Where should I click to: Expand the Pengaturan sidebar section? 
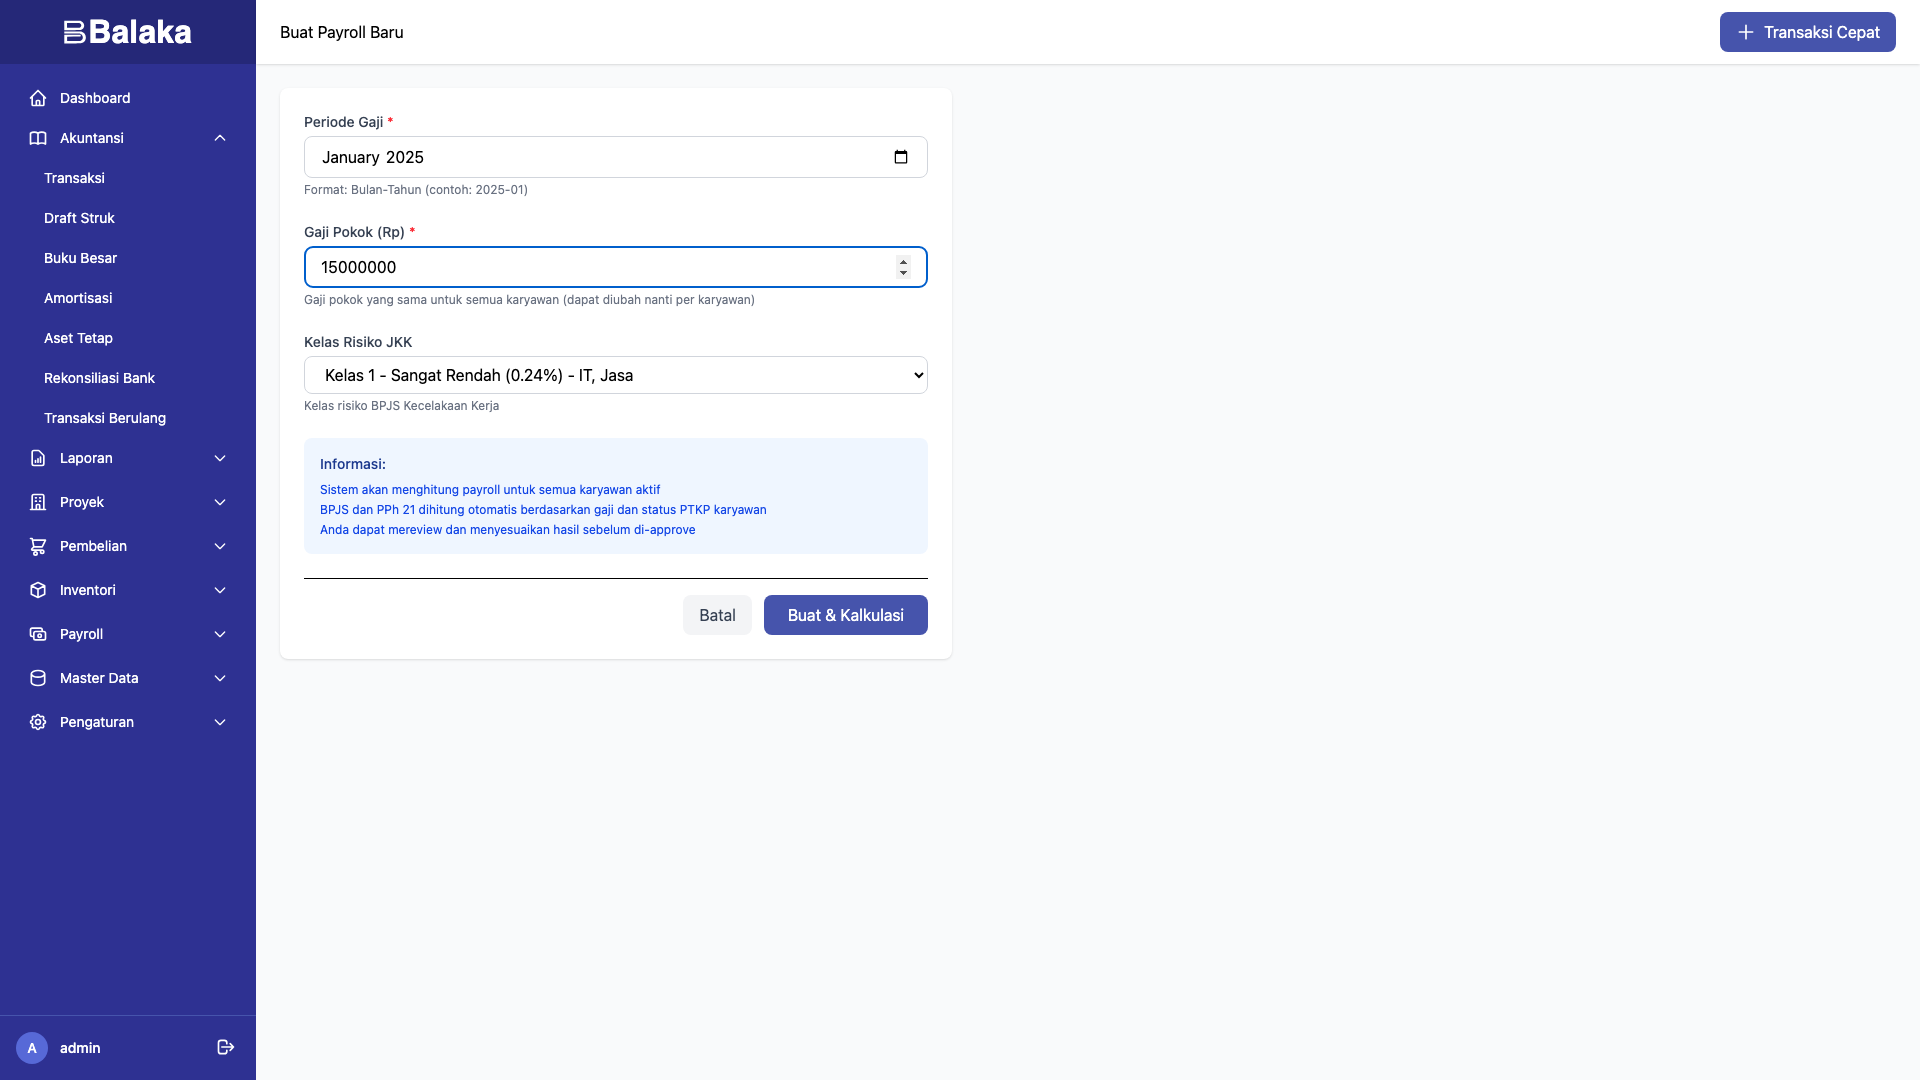pos(220,722)
